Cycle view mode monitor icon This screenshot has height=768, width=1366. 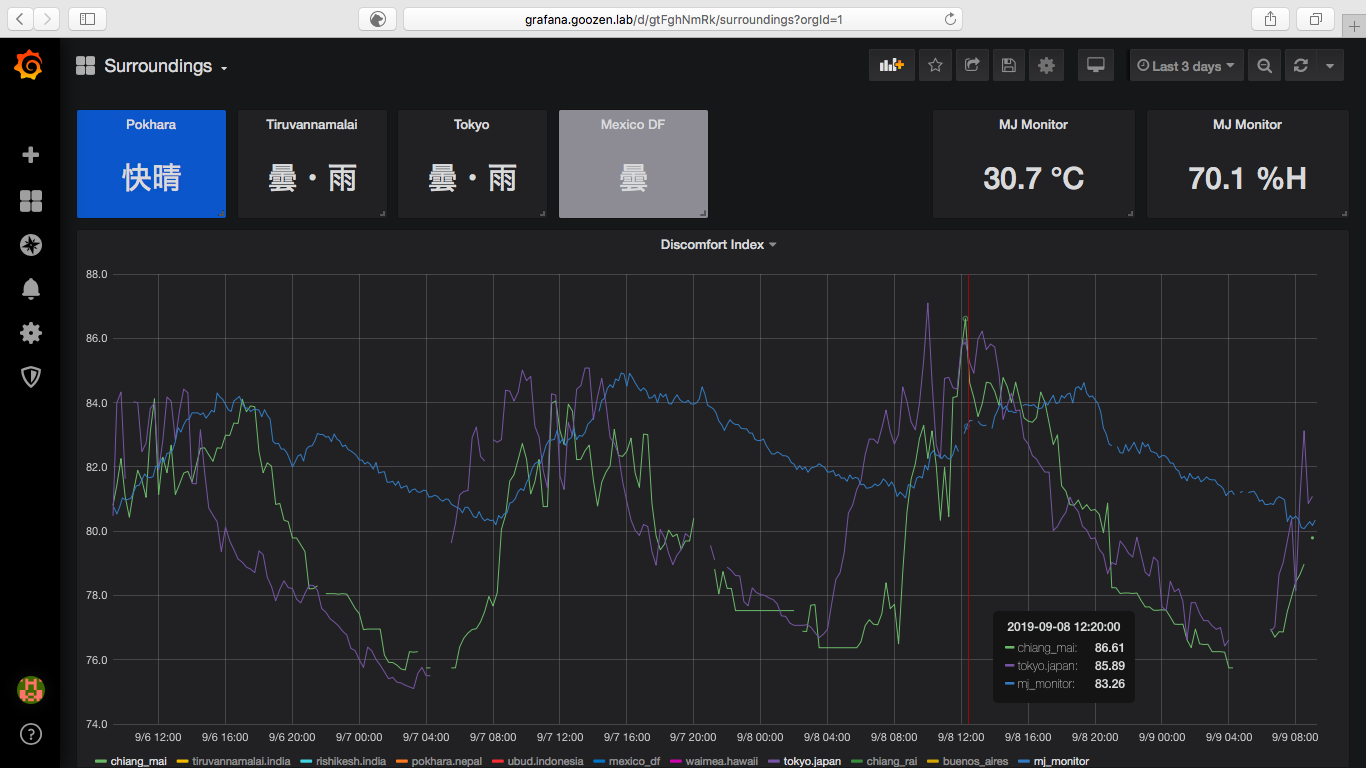tap(1096, 66)
